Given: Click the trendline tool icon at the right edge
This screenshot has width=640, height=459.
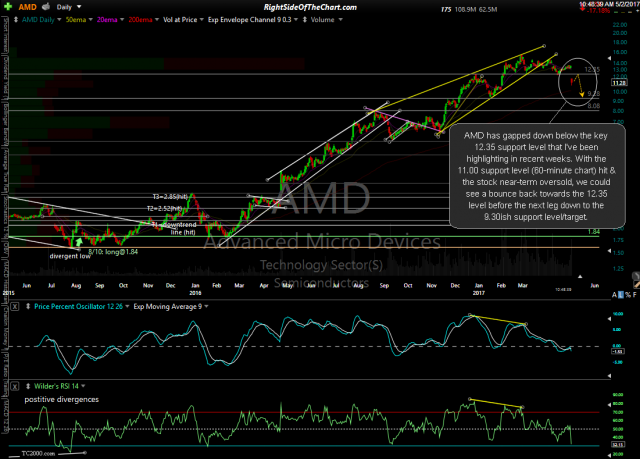Looking at the screenshot, I should (636, 284).
